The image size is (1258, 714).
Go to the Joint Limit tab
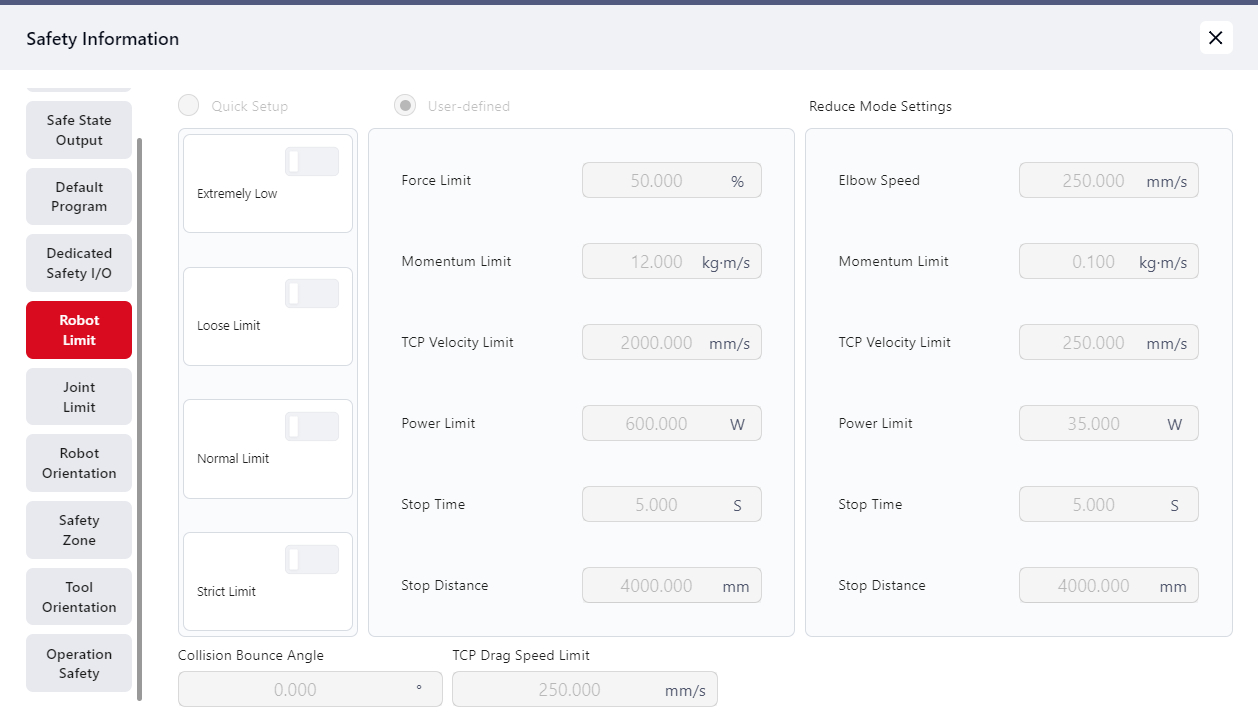(x=79, y=397)
